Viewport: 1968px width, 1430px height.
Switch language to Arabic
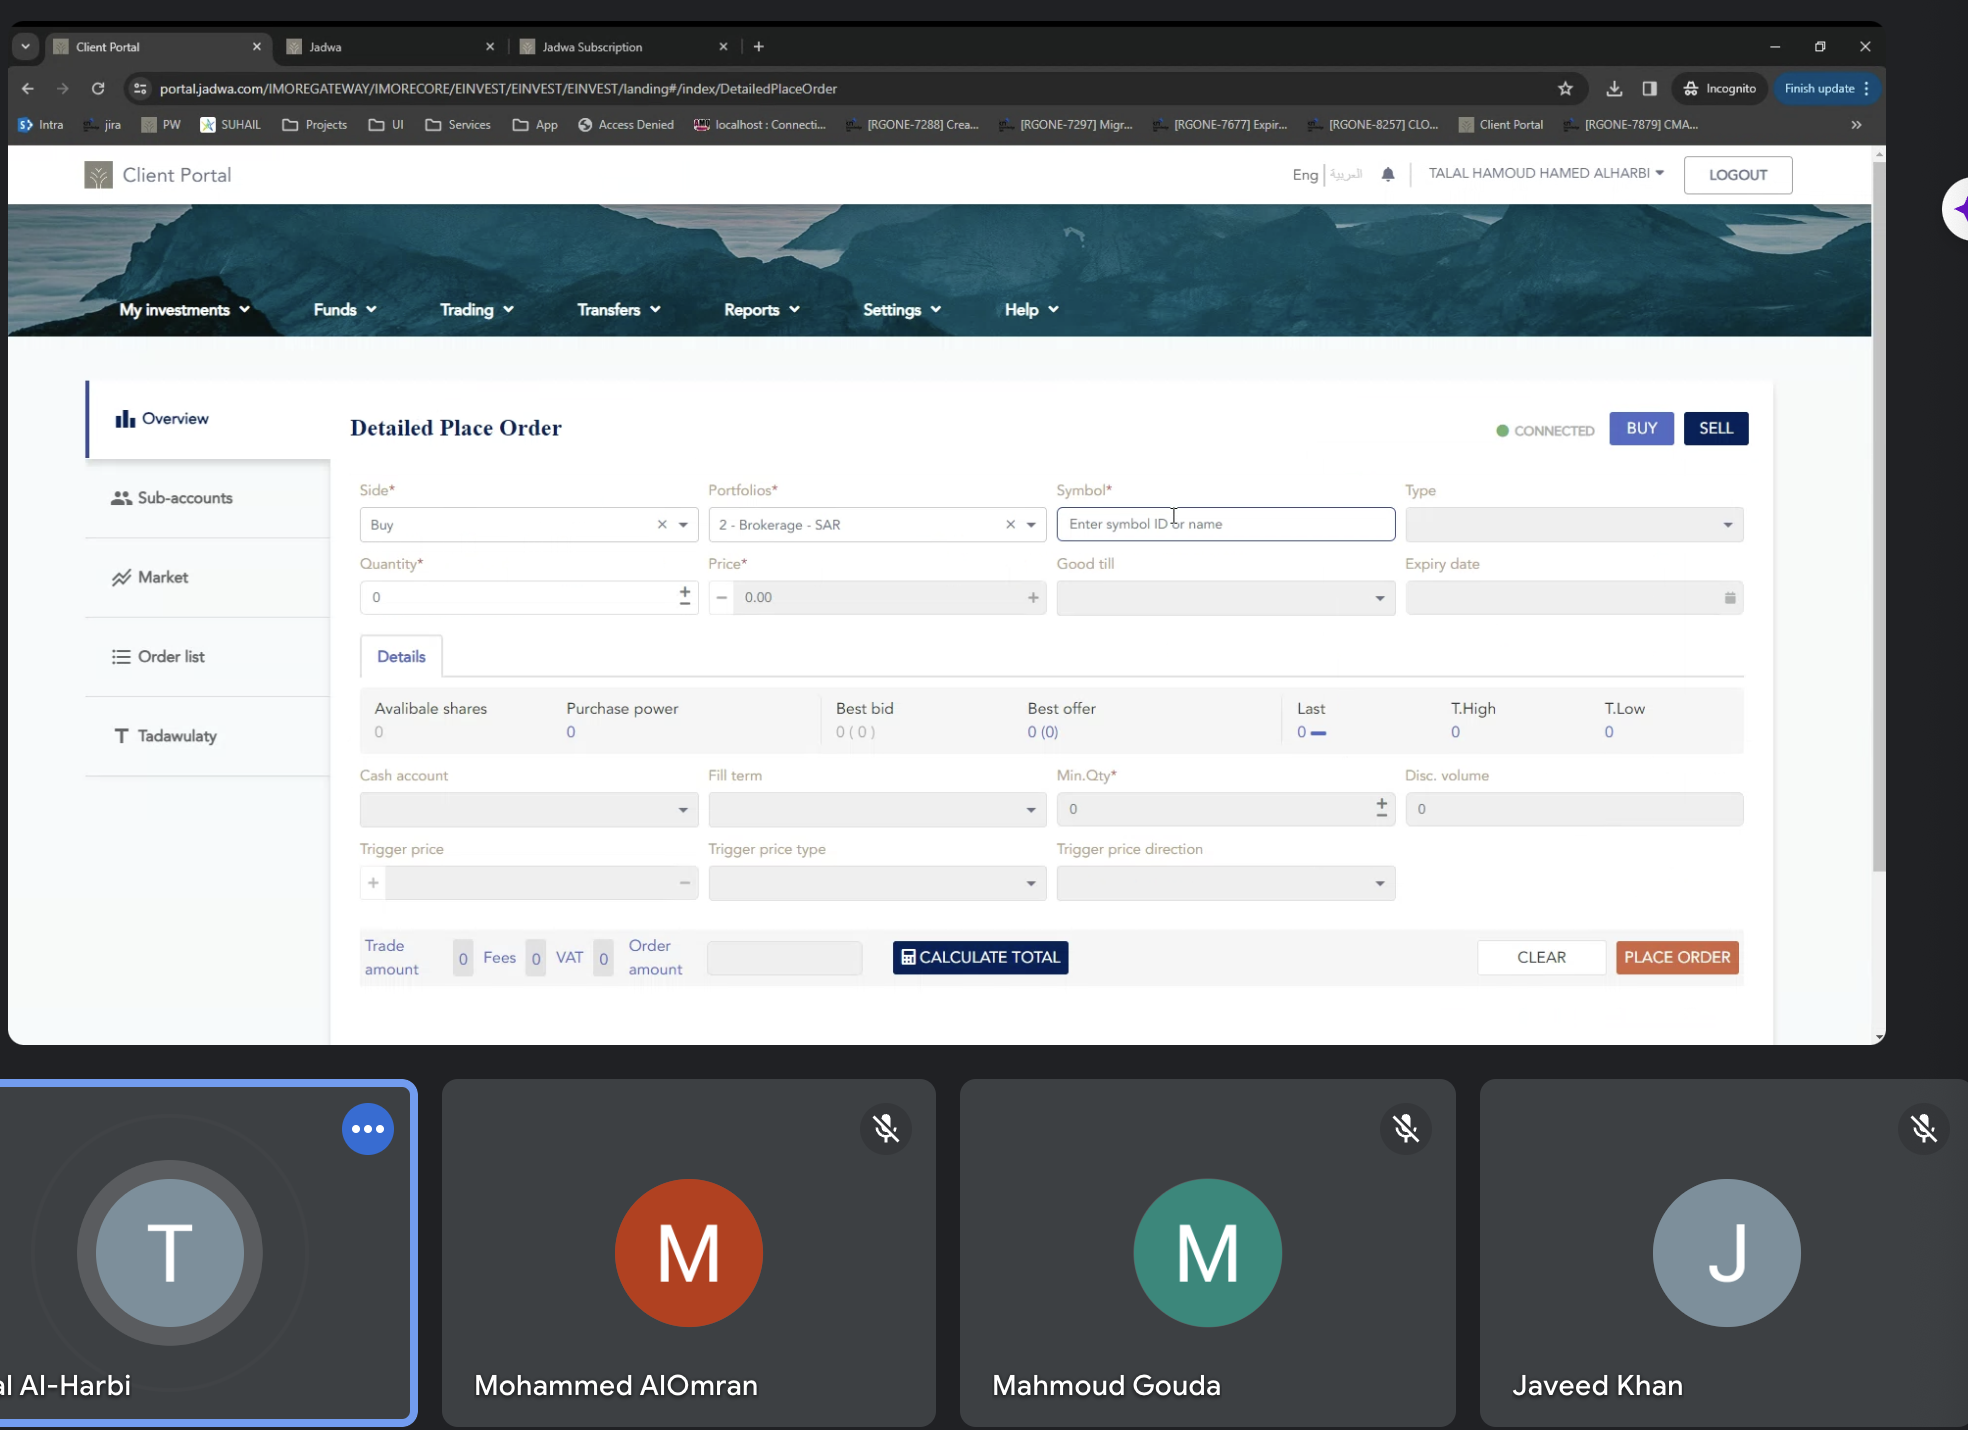(1346, 175)
